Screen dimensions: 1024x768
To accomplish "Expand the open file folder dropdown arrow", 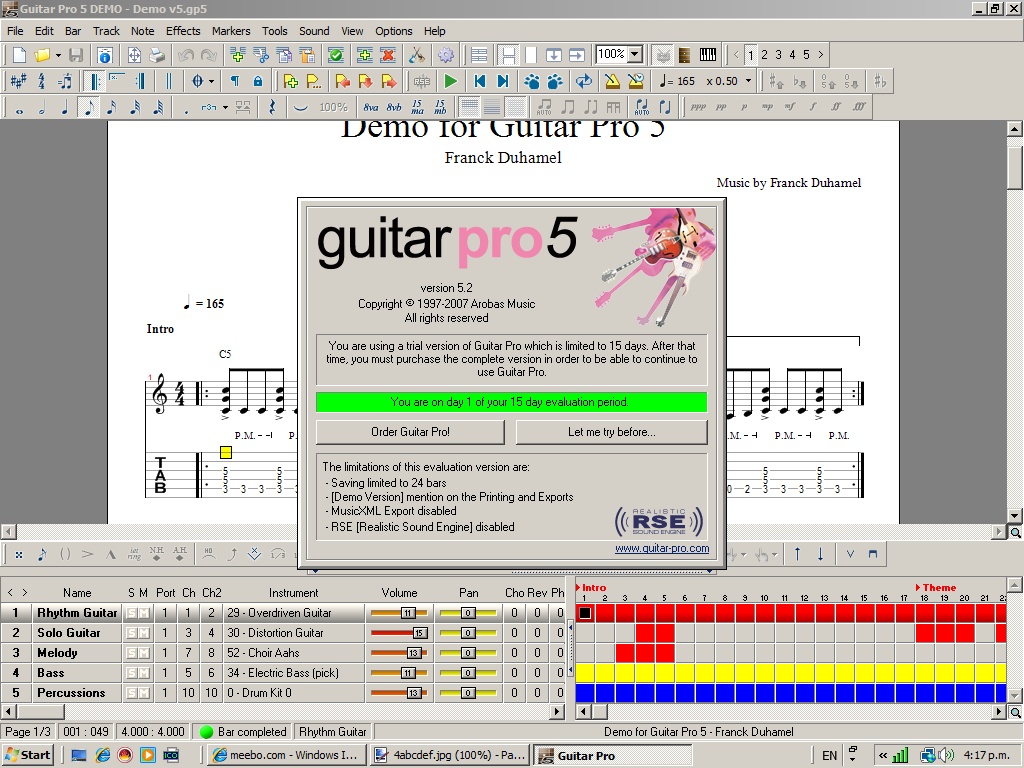I will tap(58, 56).
